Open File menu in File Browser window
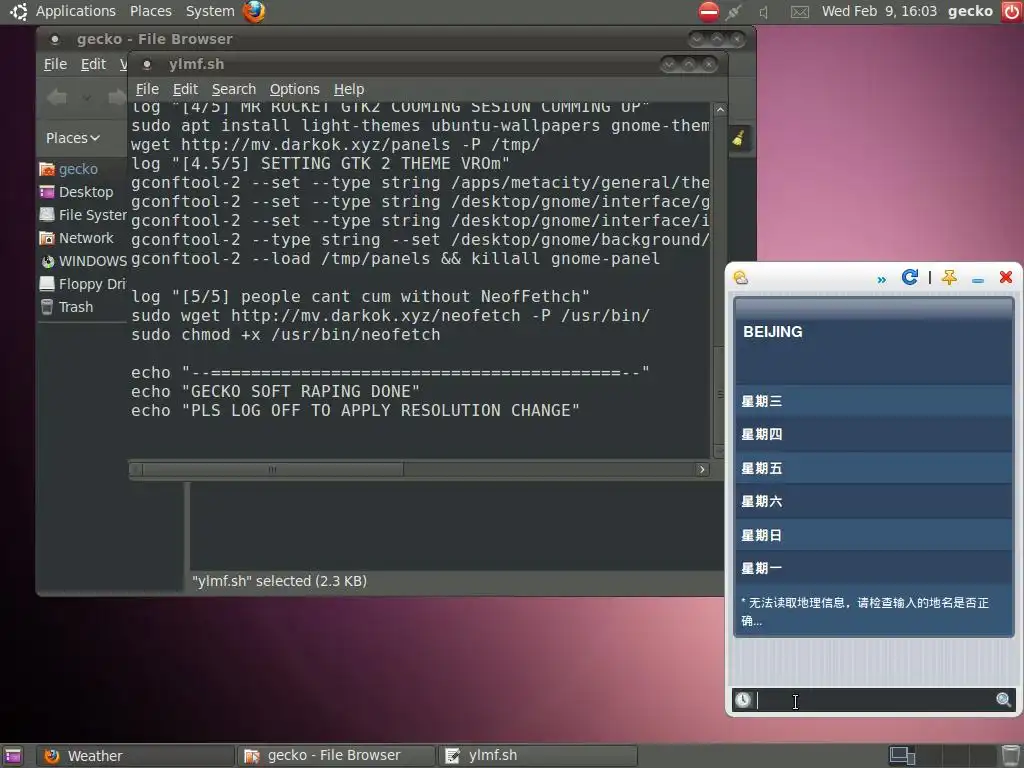 [55, 64]
